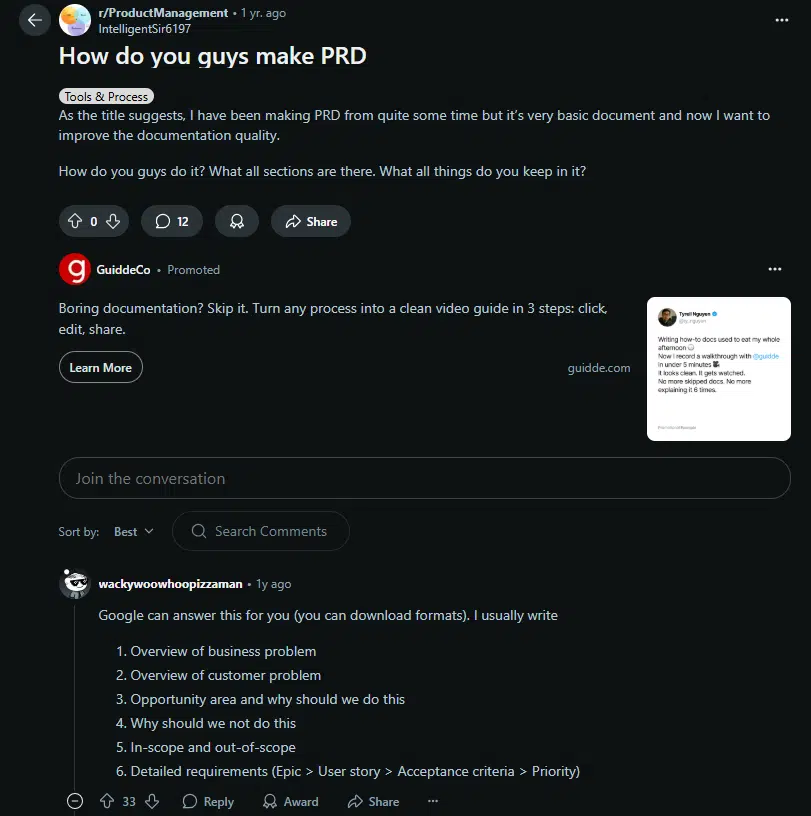Click the Learn More button

(100, 367)
